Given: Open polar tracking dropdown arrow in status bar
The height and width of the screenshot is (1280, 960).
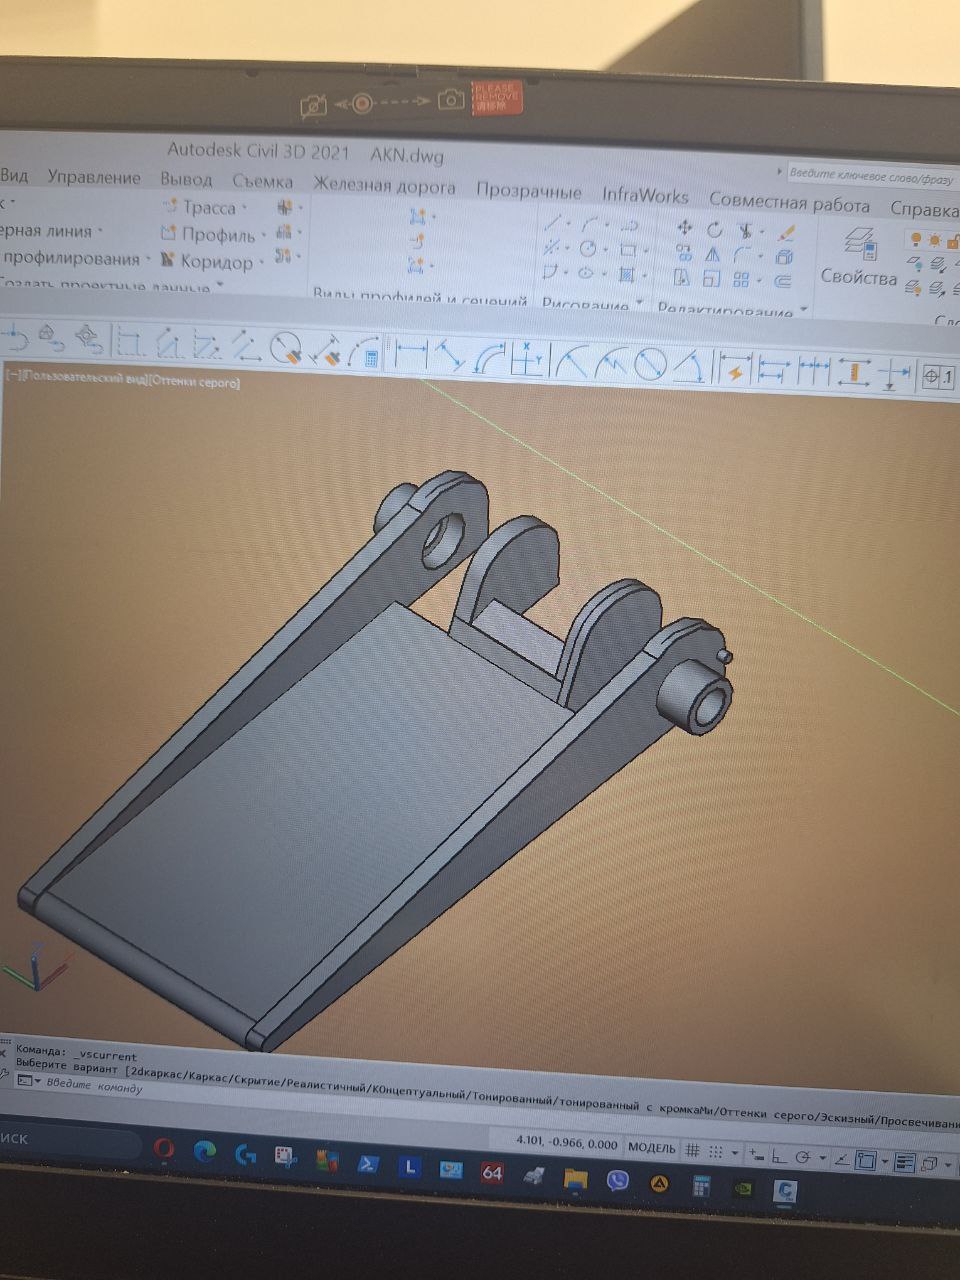Looking at the screenshot, I should 822,1158.
